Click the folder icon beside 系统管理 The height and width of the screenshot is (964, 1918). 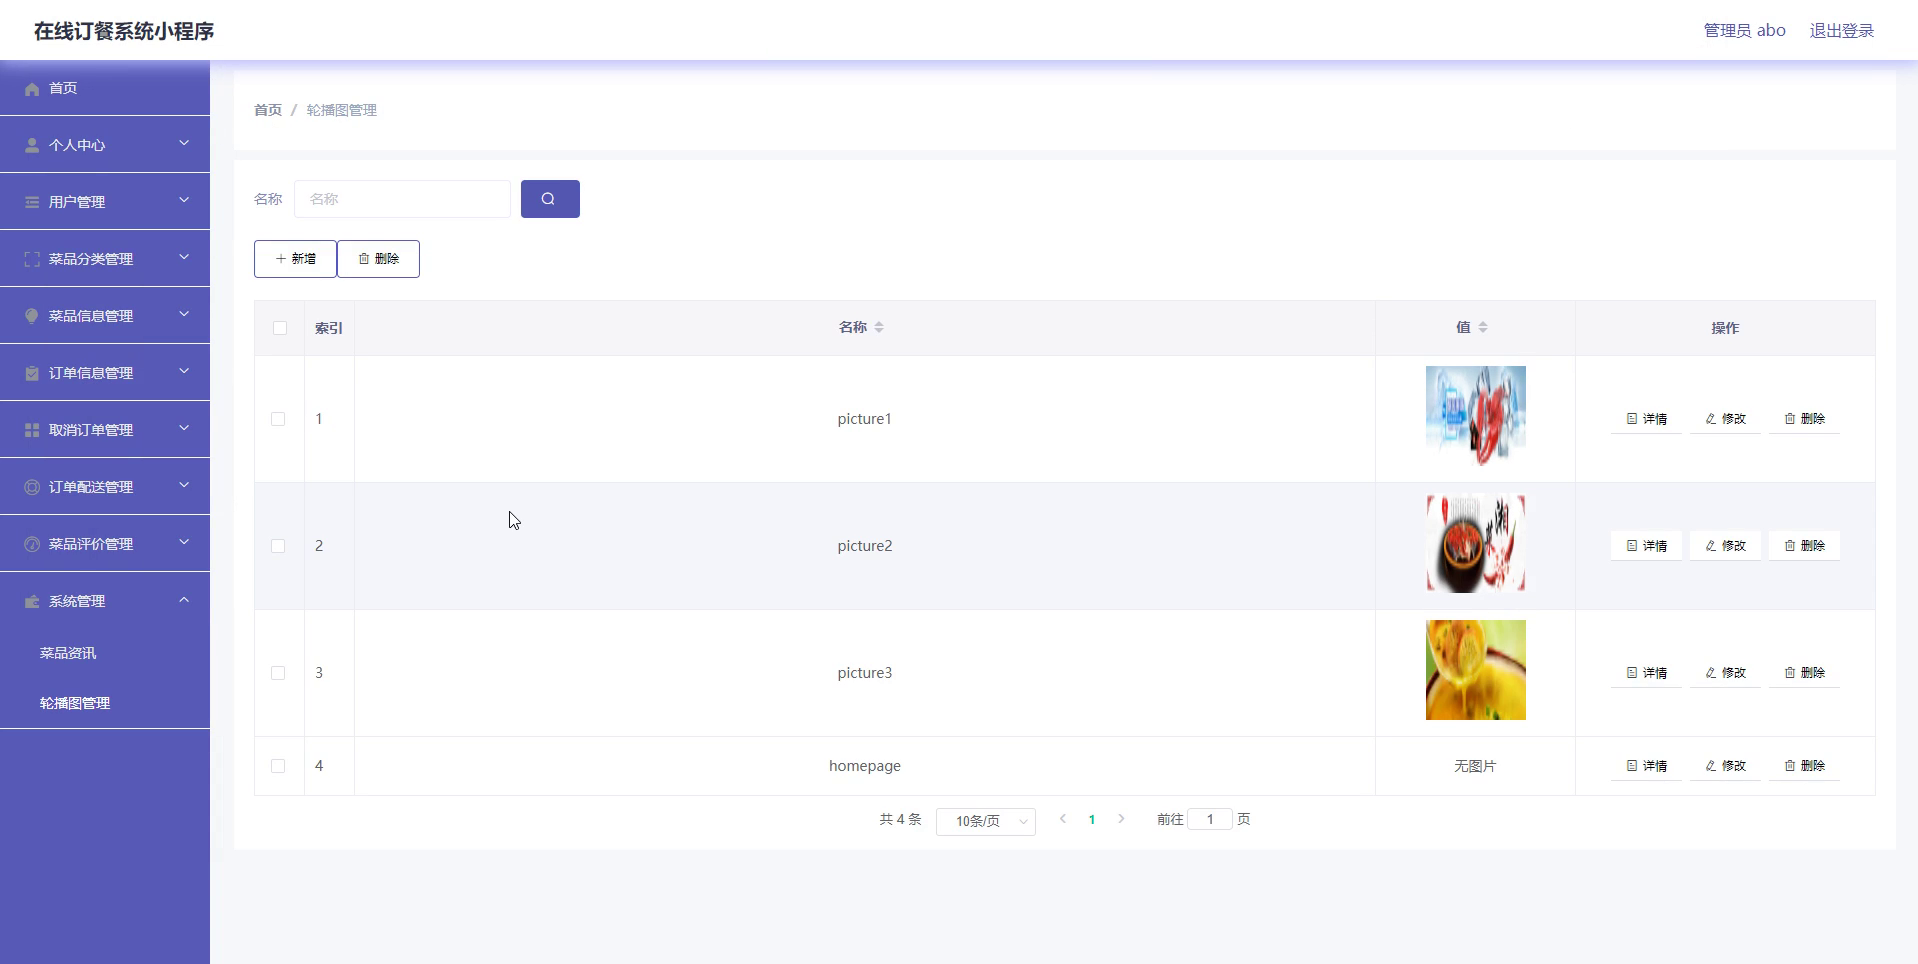tap(32, 602)
